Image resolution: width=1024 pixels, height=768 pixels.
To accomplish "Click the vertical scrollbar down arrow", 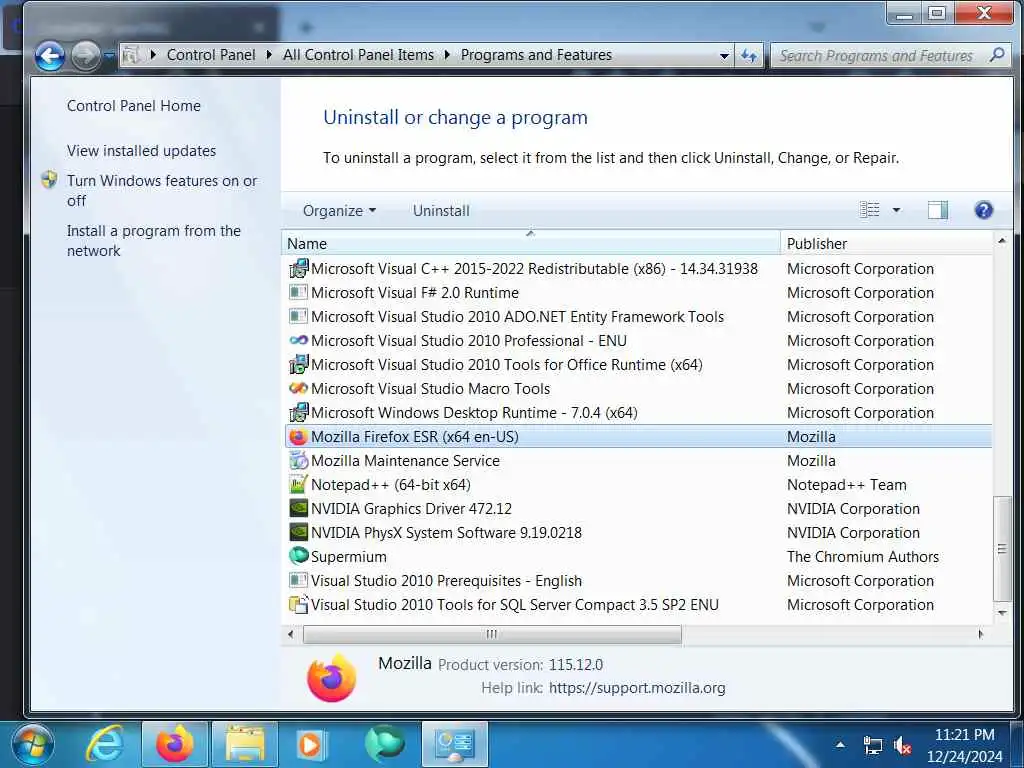I will click(x=1002, y=613).
